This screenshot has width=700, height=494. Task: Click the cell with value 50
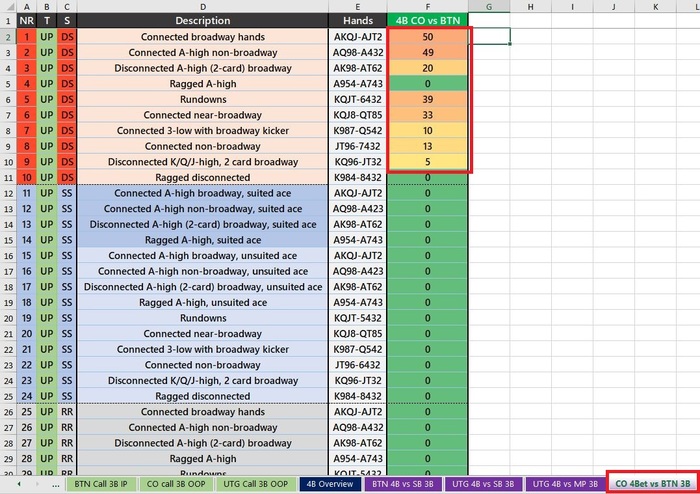point(428,37)
